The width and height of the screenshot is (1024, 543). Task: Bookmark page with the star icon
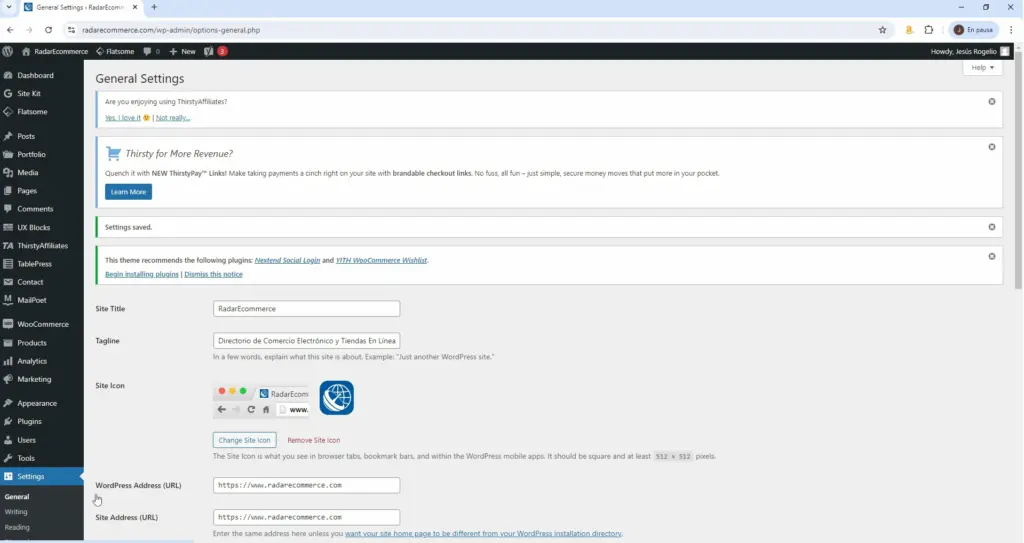pyautogui.click(x=882, y=30)
